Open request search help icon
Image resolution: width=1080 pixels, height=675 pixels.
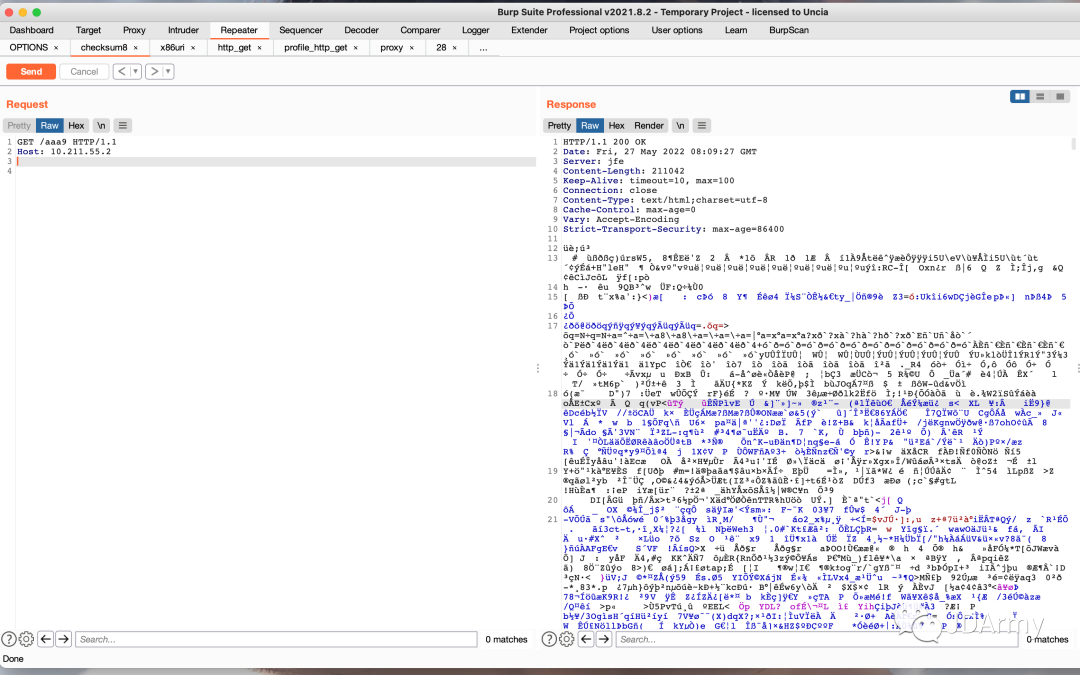pos(9,639)
